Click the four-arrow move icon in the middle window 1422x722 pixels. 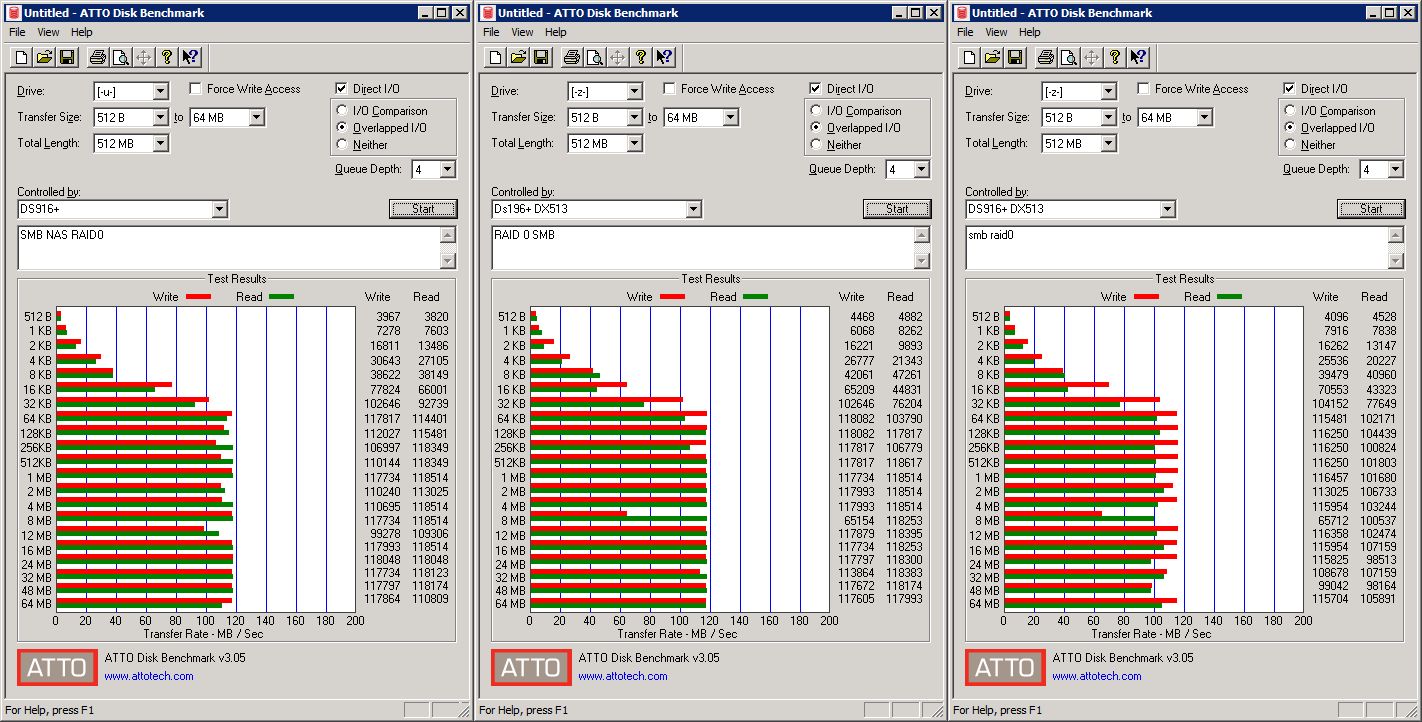[x=617, y=57]
